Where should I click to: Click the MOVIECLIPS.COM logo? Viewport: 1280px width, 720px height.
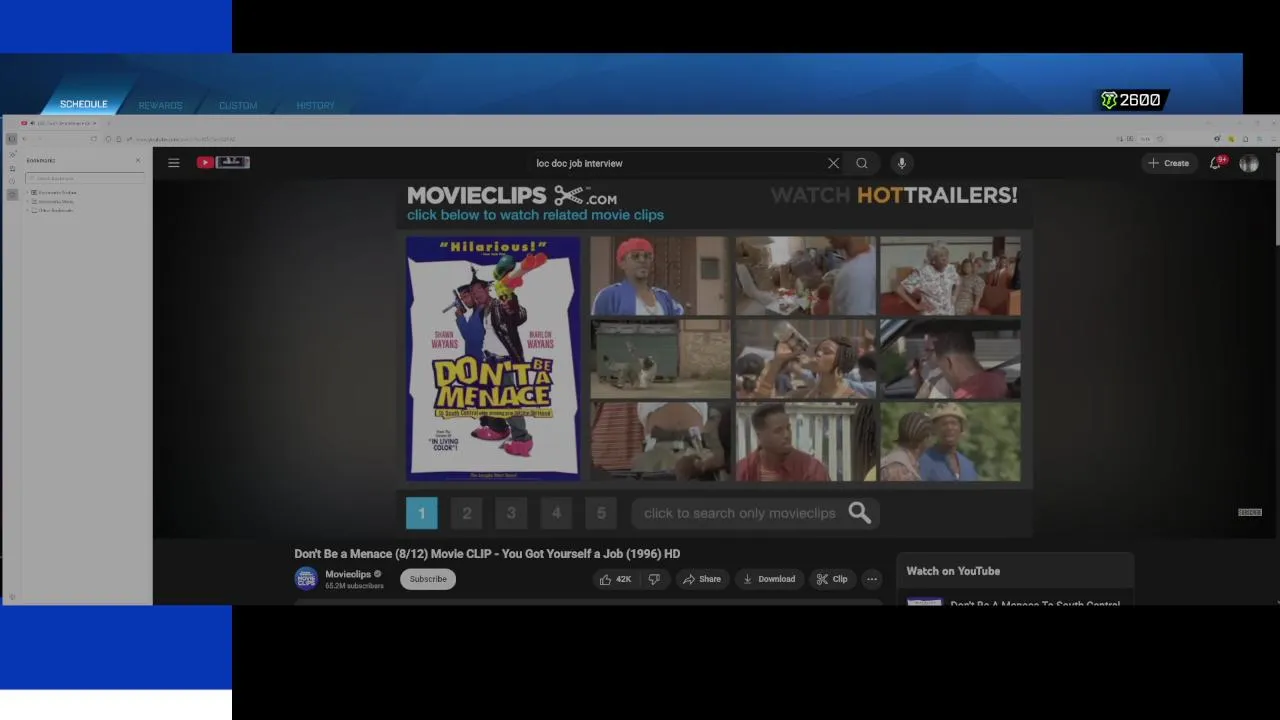click(512, 196)
